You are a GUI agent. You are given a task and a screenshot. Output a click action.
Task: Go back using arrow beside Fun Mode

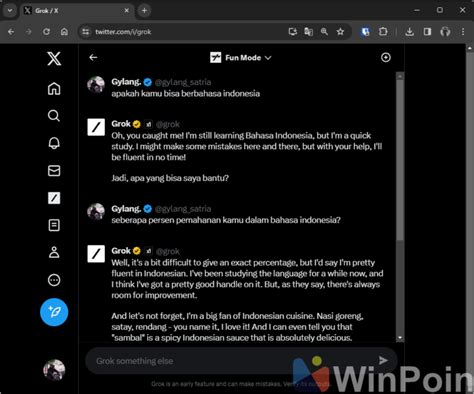[x=93, y=58]
